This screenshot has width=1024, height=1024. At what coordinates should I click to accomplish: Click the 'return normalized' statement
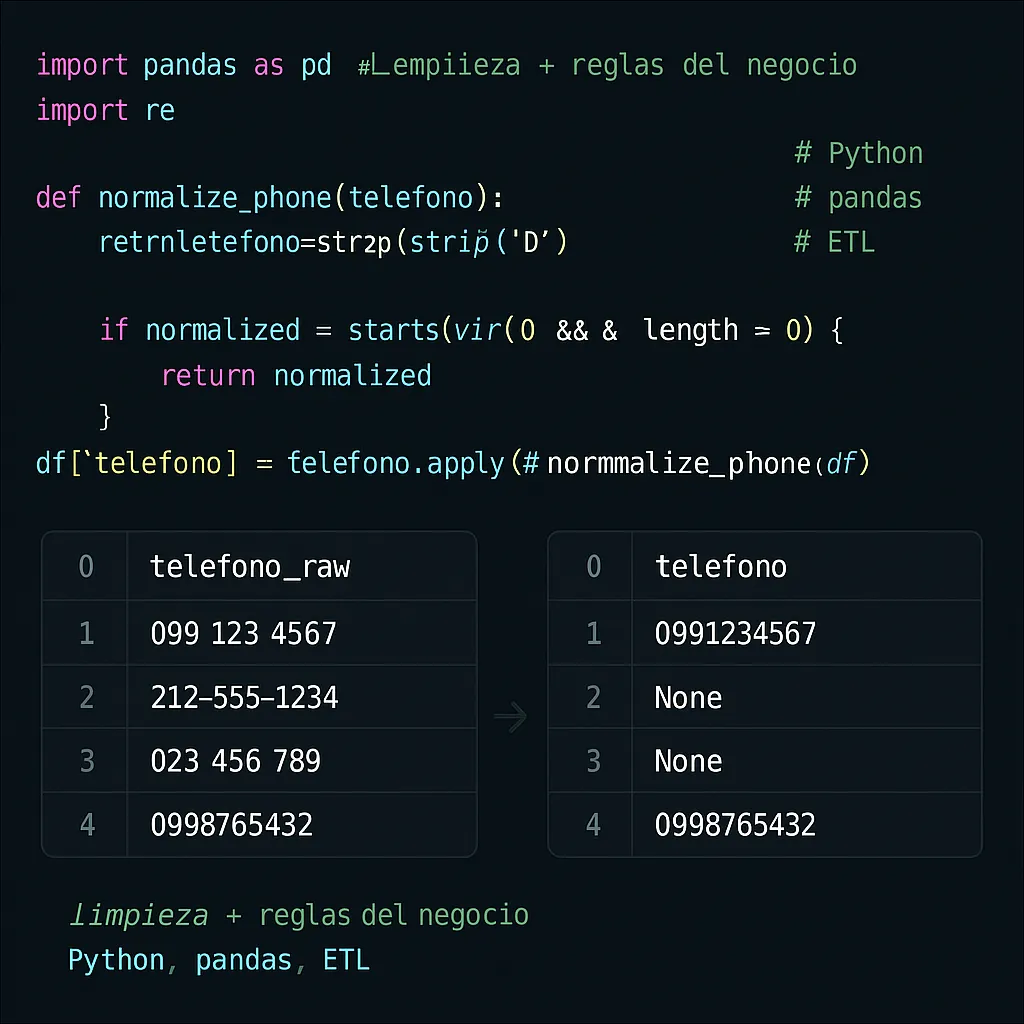[296, 376]
